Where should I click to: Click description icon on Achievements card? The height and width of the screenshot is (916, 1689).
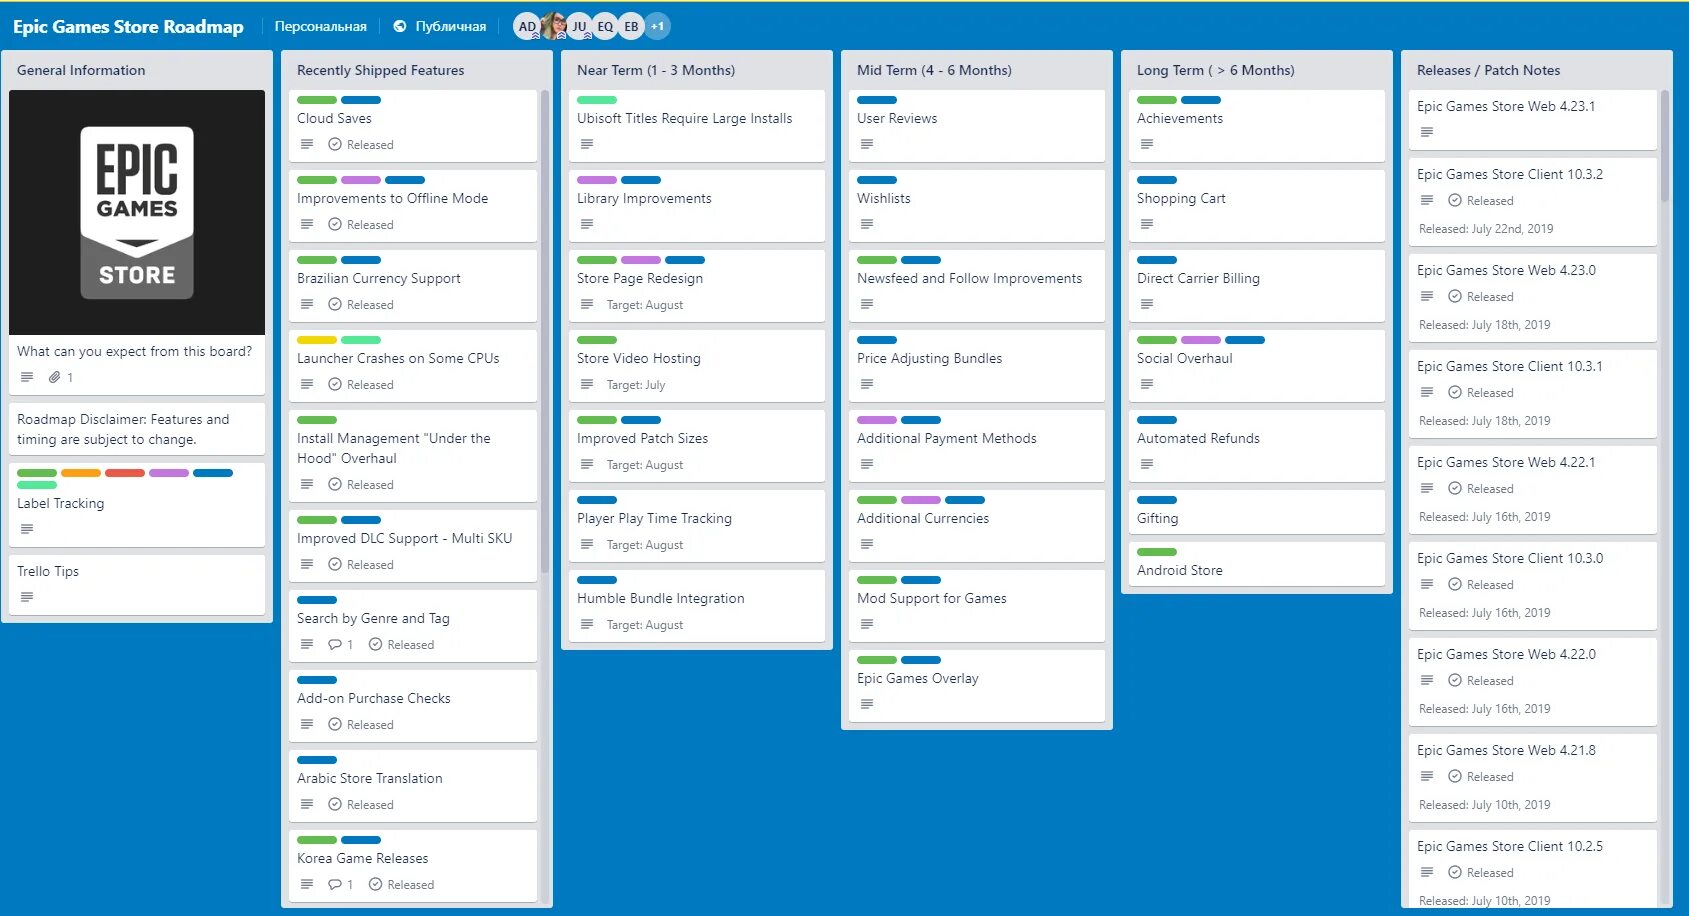(1147, 145)
